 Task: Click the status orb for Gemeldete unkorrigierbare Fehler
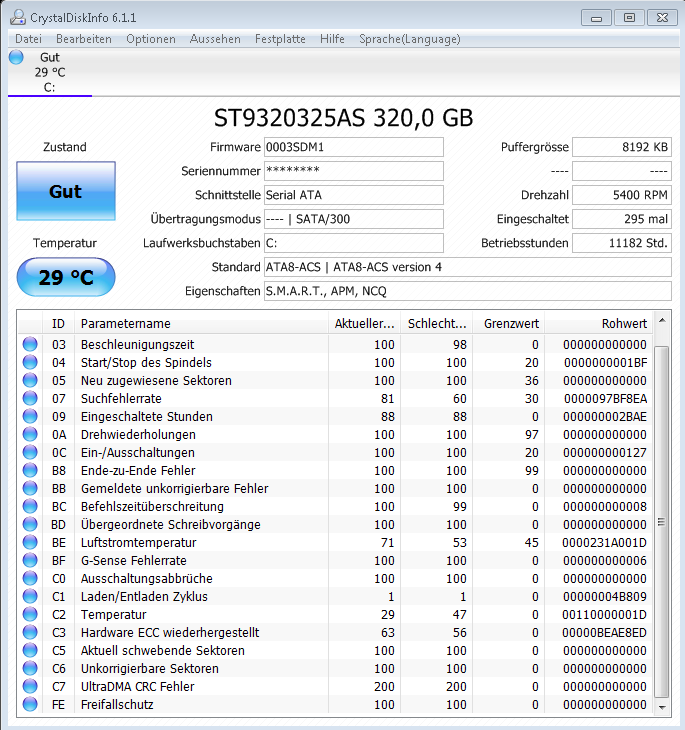[30, 488]
